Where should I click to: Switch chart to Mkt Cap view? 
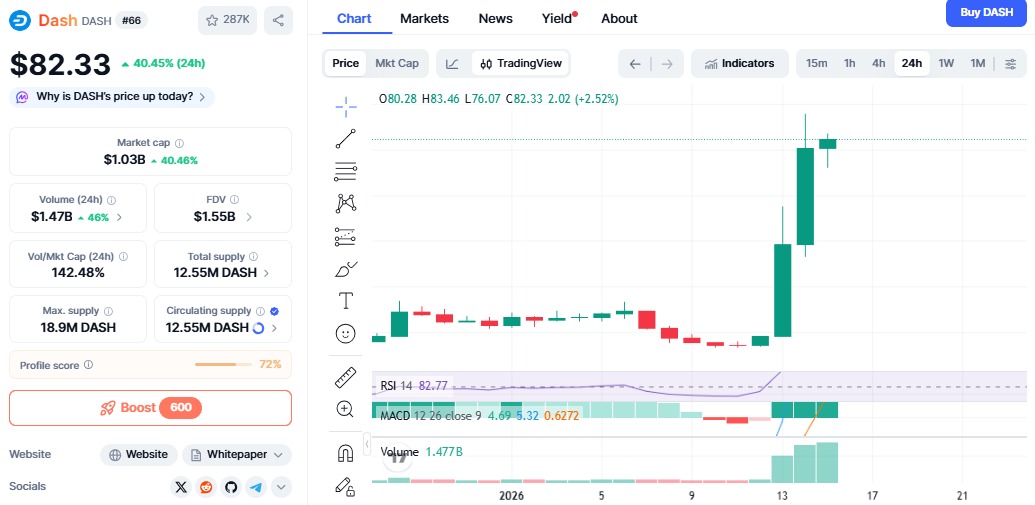point(397,63)
